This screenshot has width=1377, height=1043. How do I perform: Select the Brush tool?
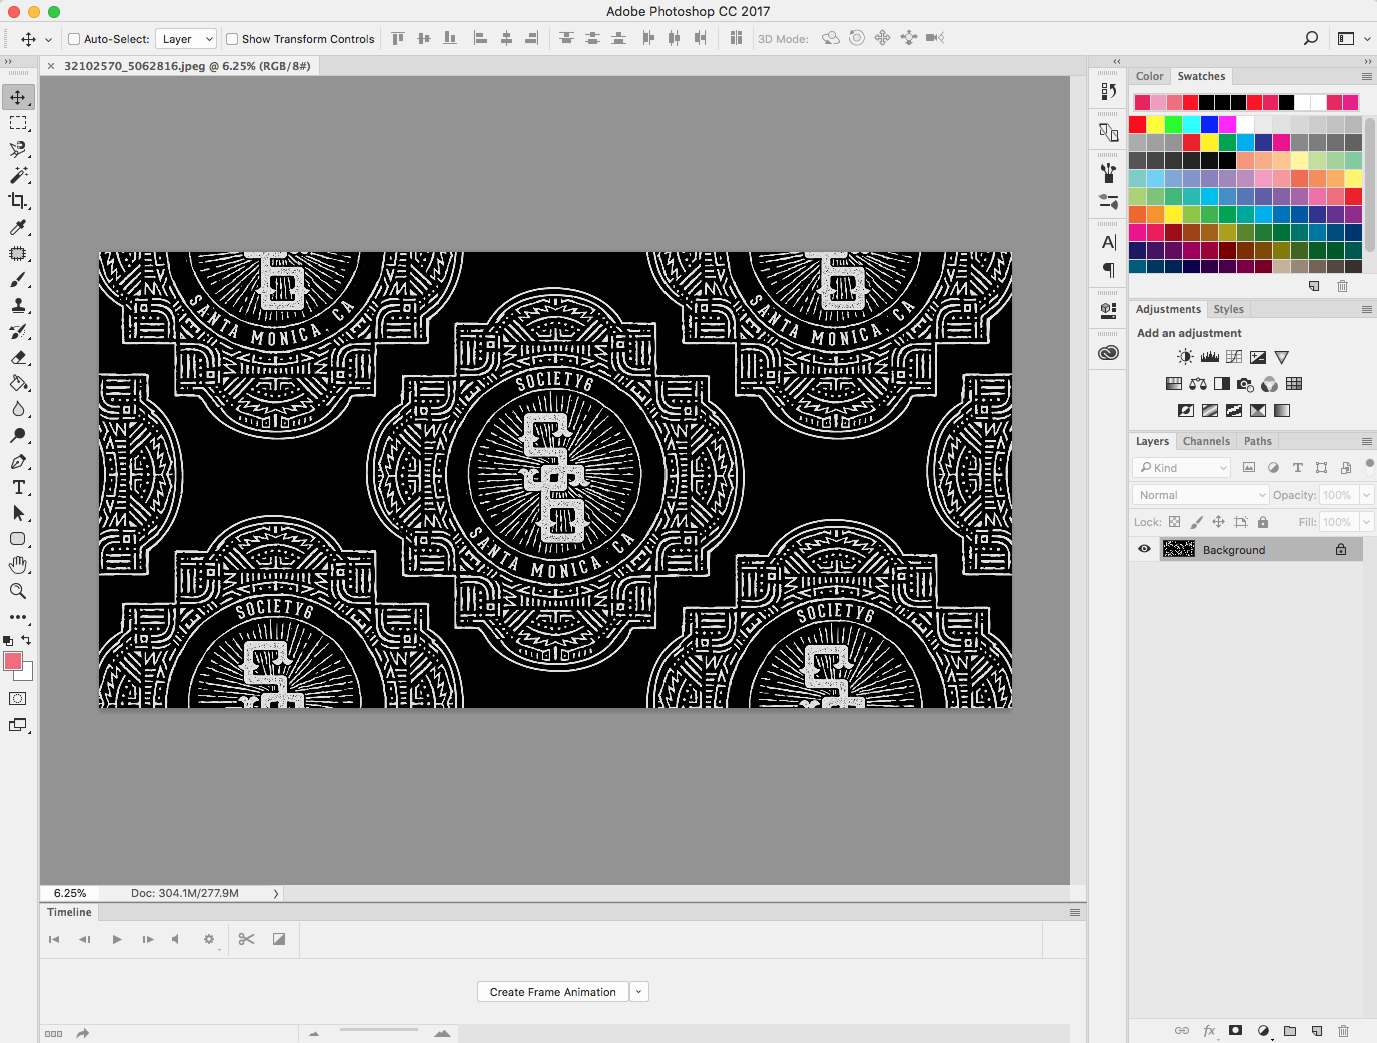coord(18,280)
